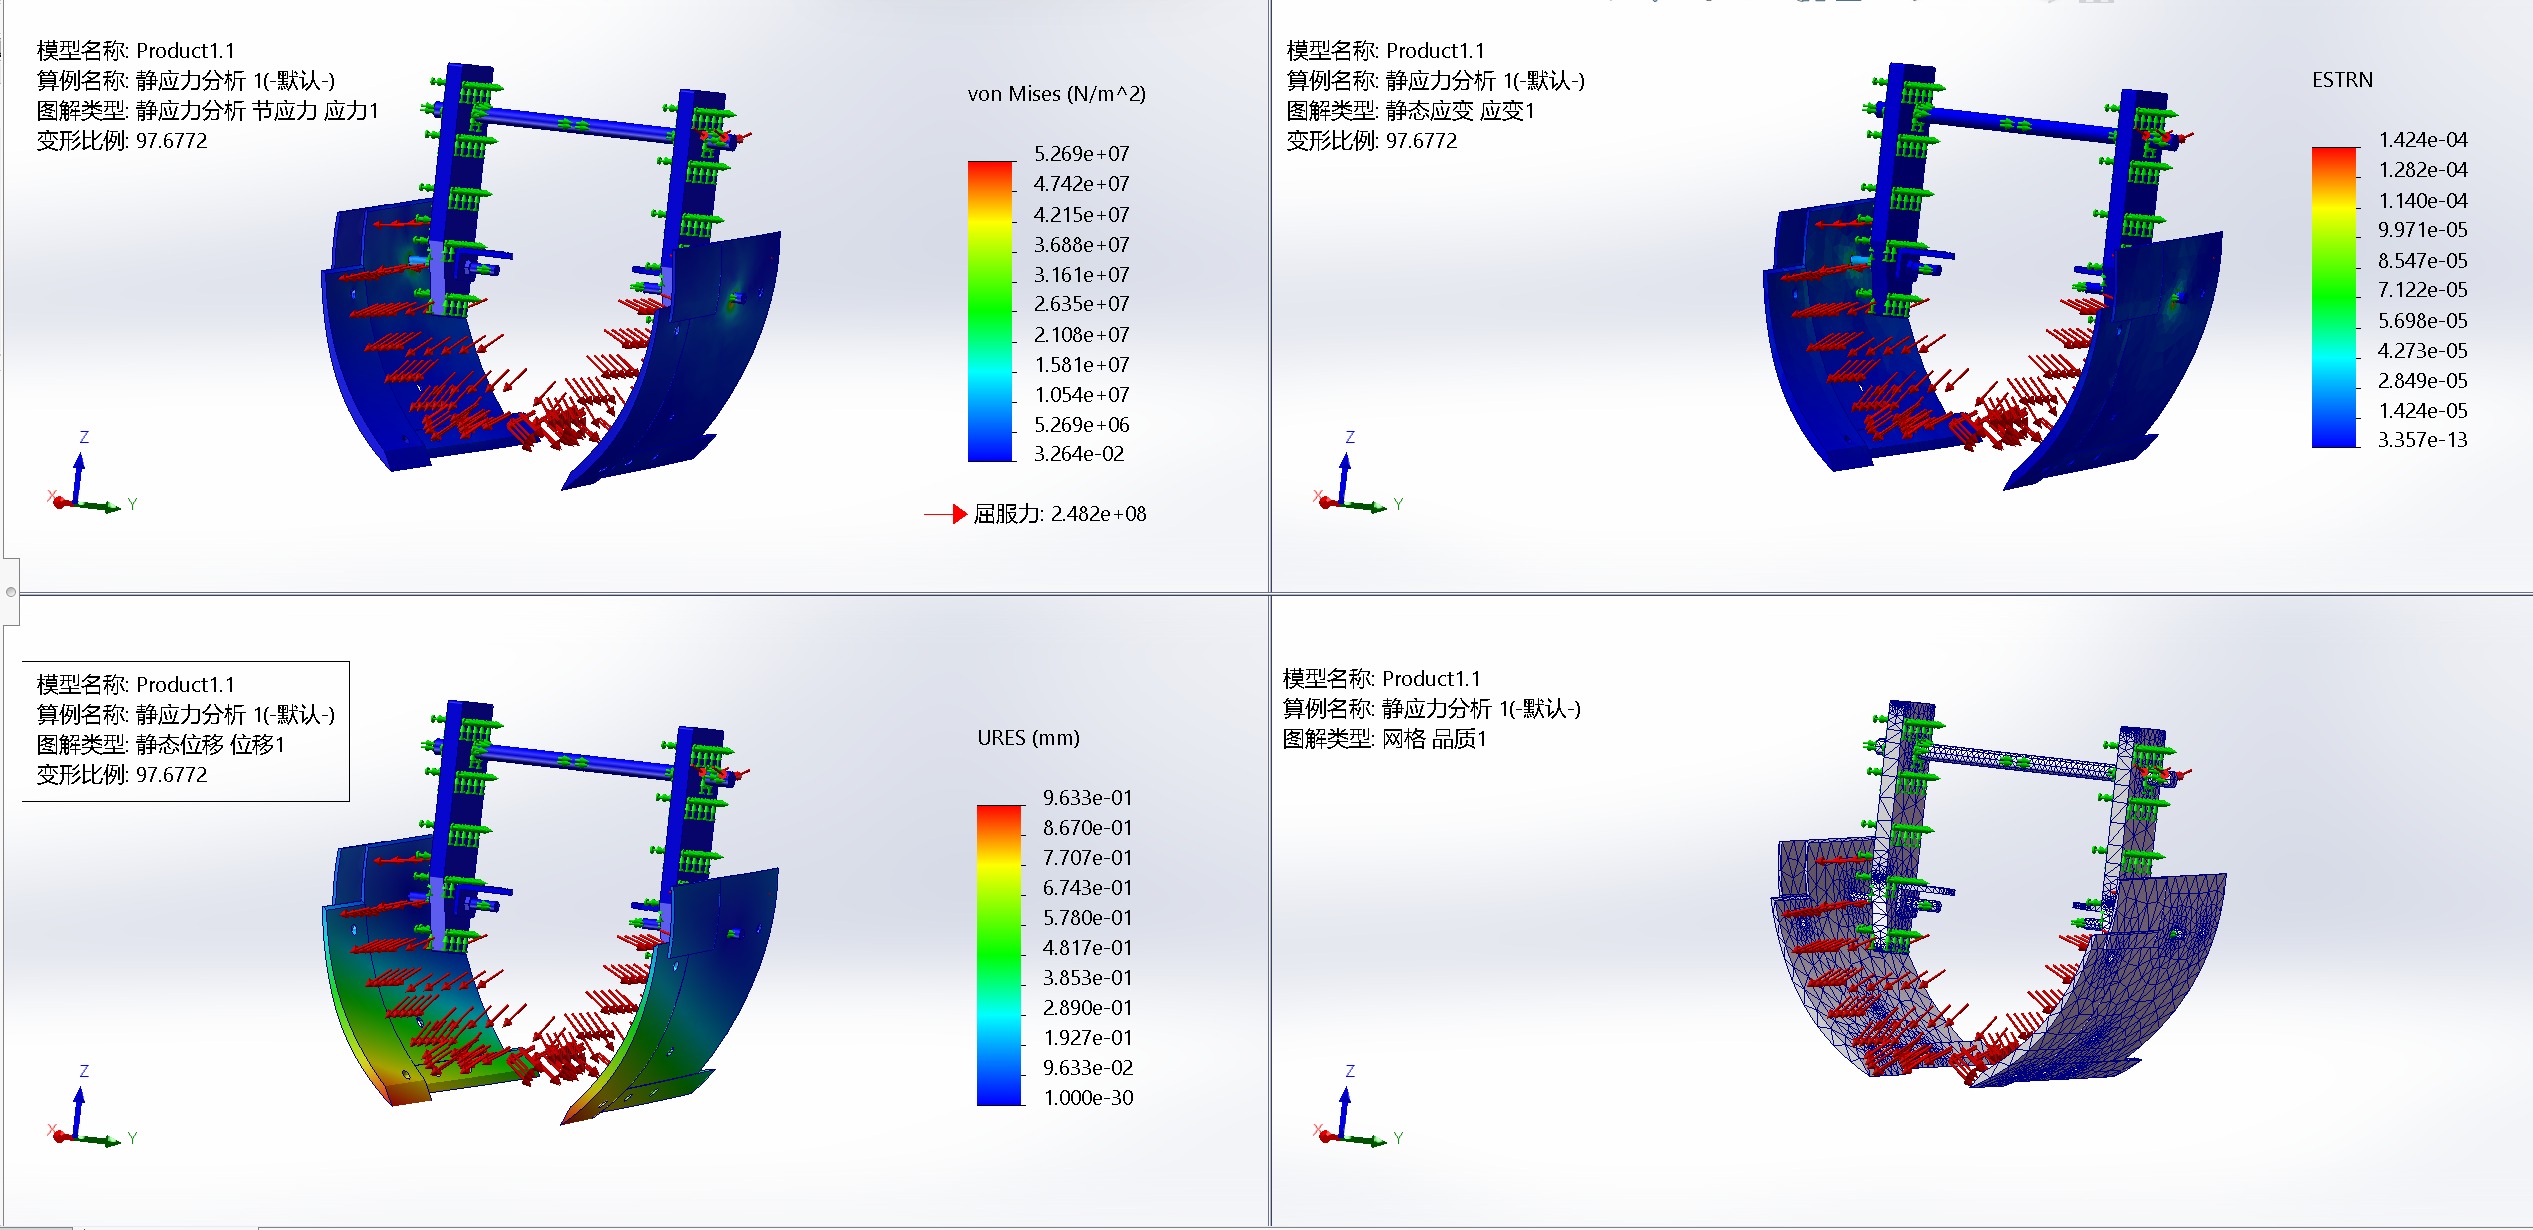
Task: Click model name 'Product1.1' in mesh viewport
Action: pyautogui.click(x=1431, y=679)
